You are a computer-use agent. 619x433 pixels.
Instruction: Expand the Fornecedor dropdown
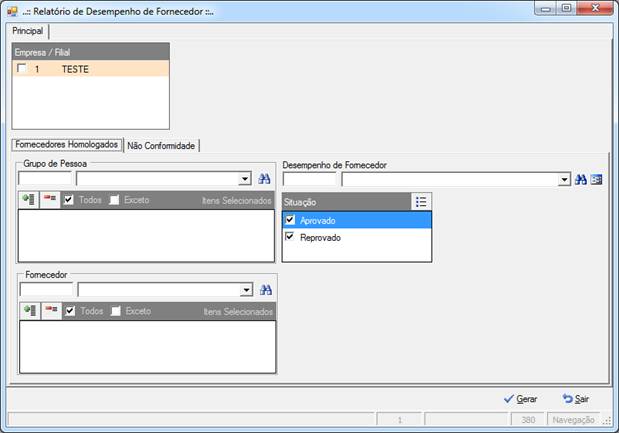pyautogui.click(x=246, y=290)
